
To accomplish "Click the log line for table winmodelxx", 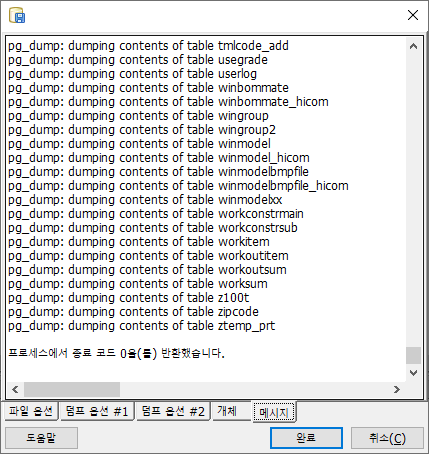I will [x=145, y=200].
